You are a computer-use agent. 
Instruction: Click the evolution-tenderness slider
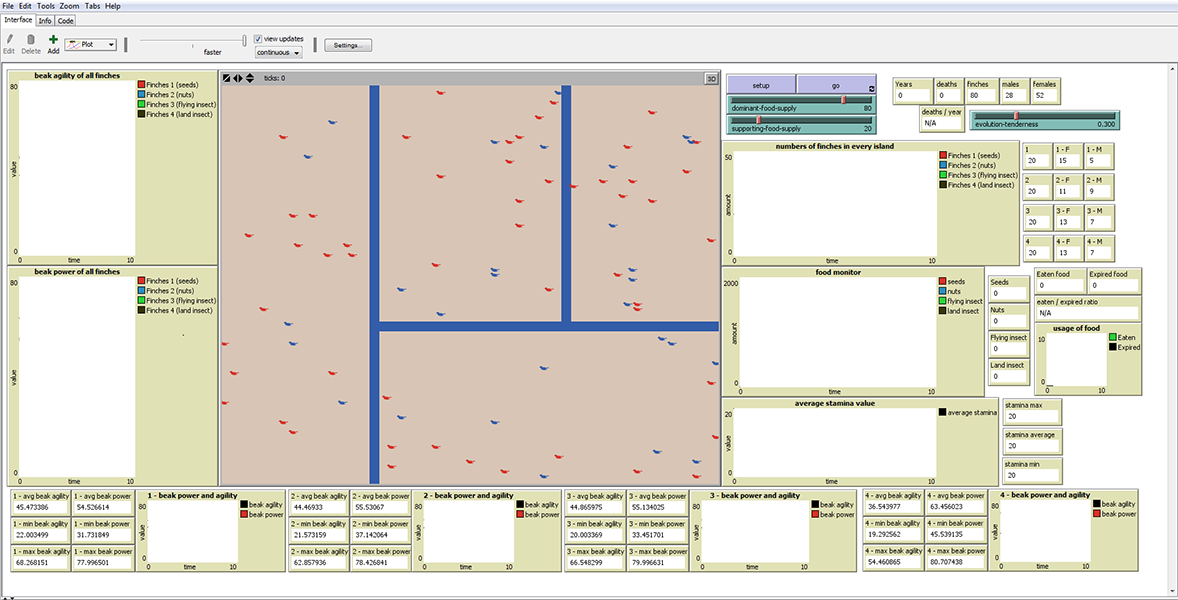pos(1043,120)
